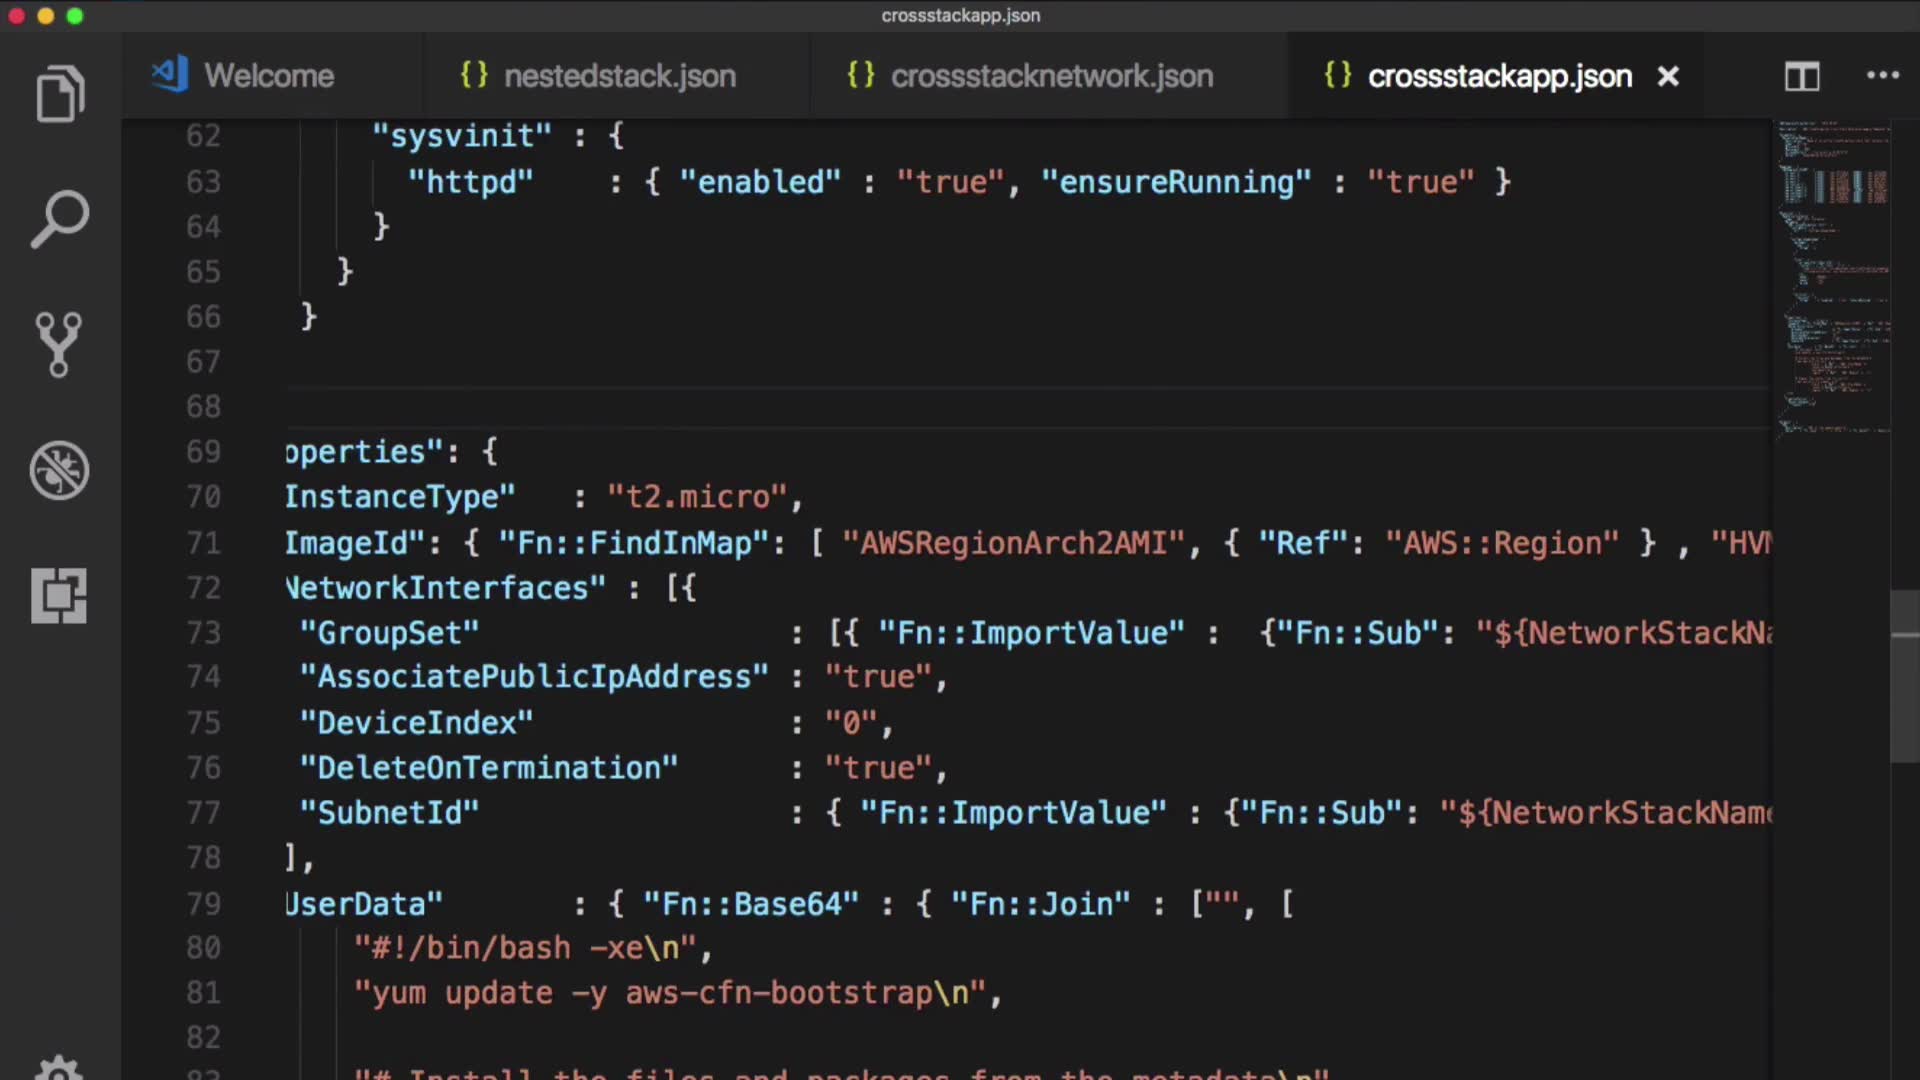This screenshot has height=1080, width=1920.
Task: Open the Explorer files icon in activity bar
Action: (x=60, y=95)
